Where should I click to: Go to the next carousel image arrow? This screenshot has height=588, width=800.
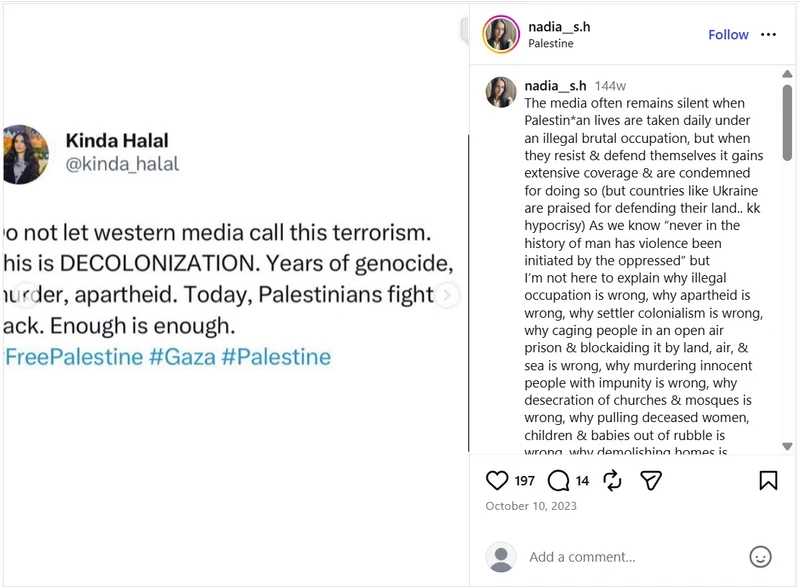(447, 295)
